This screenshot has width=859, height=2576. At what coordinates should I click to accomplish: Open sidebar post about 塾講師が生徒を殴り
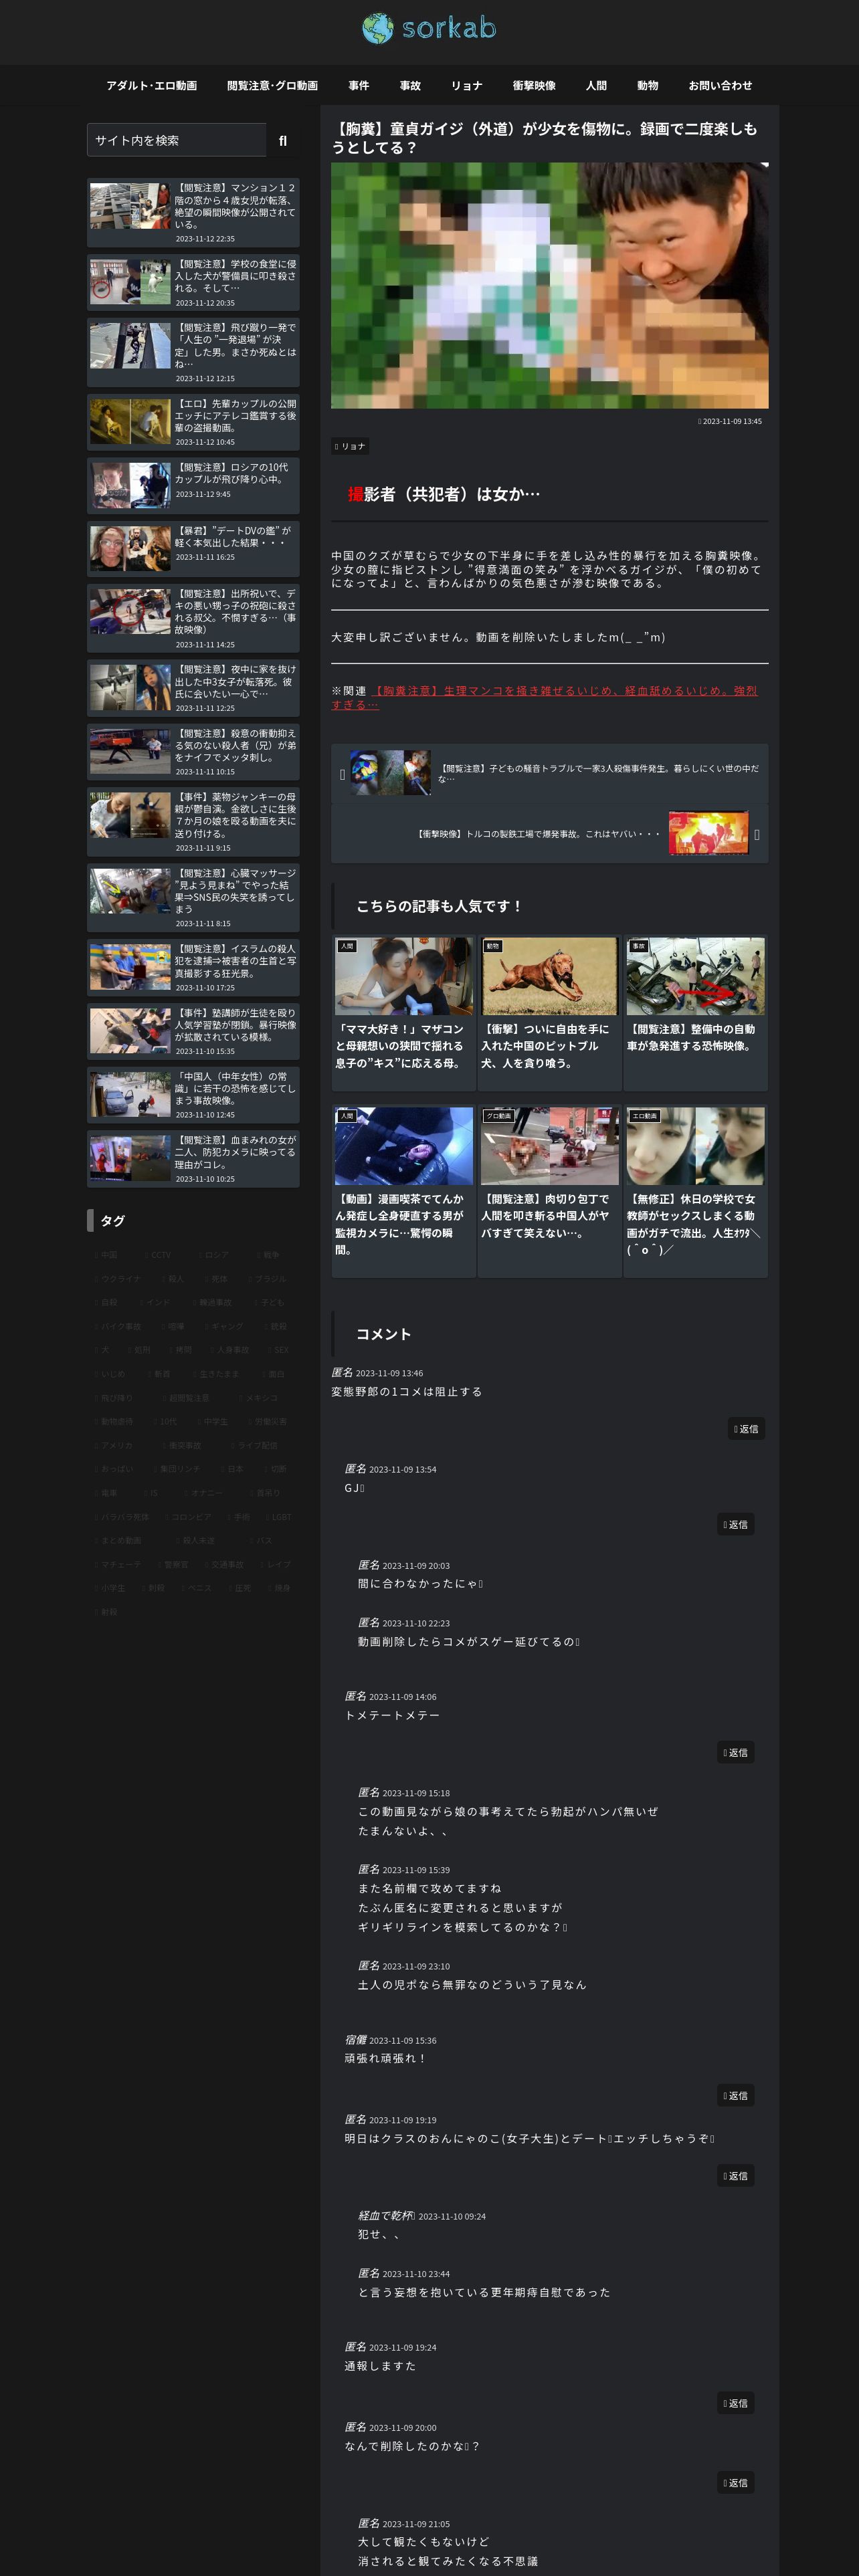click(x=193, y=1031)
